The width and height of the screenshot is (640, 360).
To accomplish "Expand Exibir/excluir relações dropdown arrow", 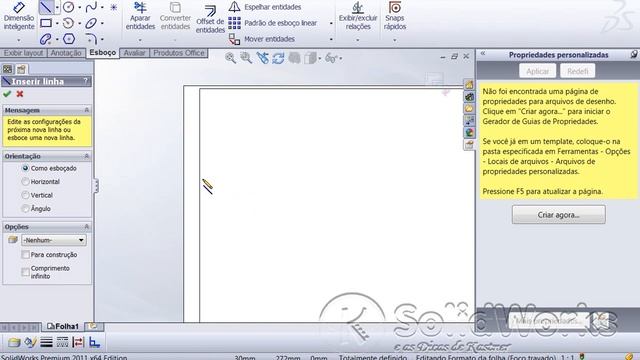I will point(358,40).
